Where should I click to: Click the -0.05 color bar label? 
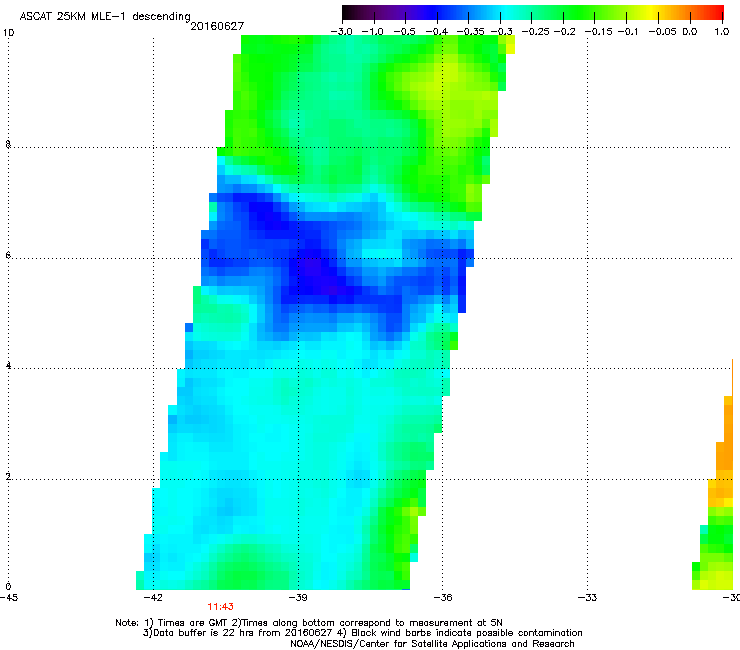click(x=663, y=32)
